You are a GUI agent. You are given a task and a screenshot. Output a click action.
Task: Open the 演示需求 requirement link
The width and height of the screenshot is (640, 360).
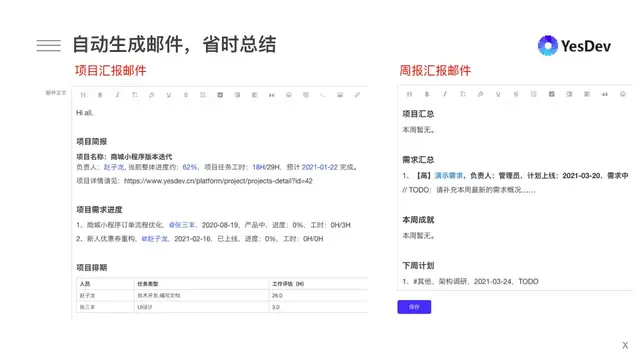pyautogui.click(x=449, y=176)
